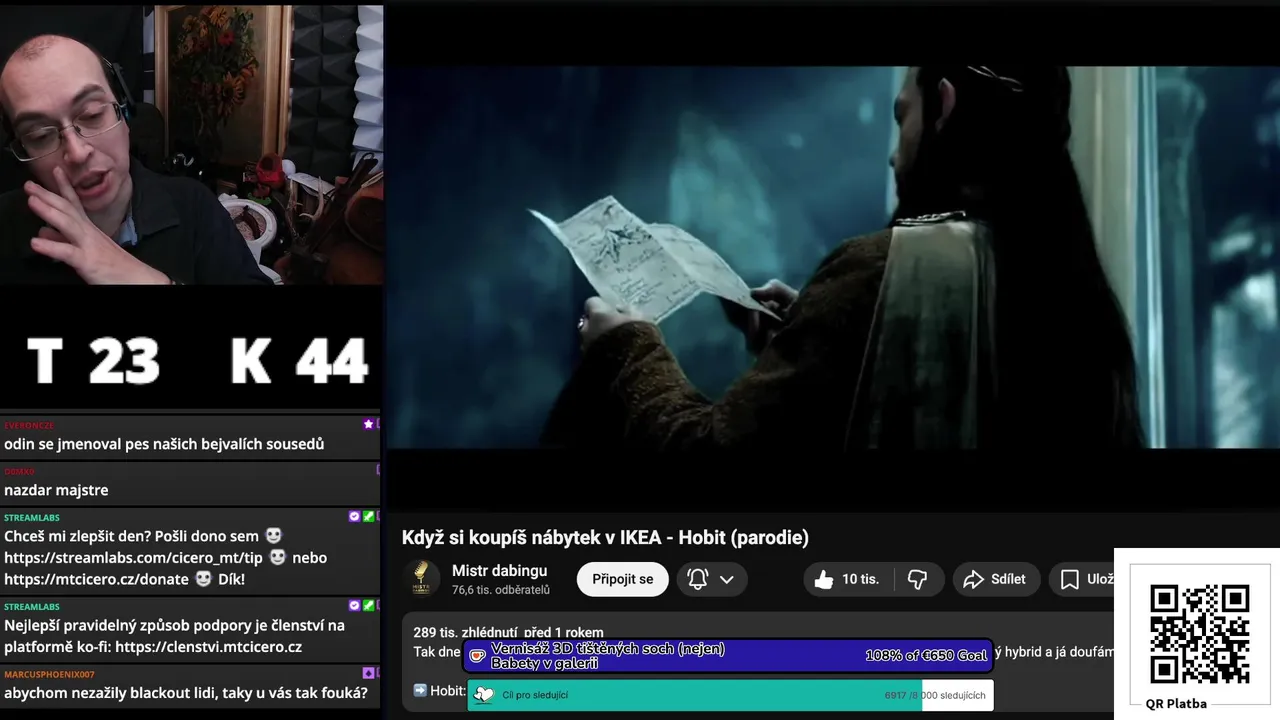This screenshot has width=1280, height=720.
Task: Open the clenstvi.mtcicero.cz link
Action: [x=208, y=647]
